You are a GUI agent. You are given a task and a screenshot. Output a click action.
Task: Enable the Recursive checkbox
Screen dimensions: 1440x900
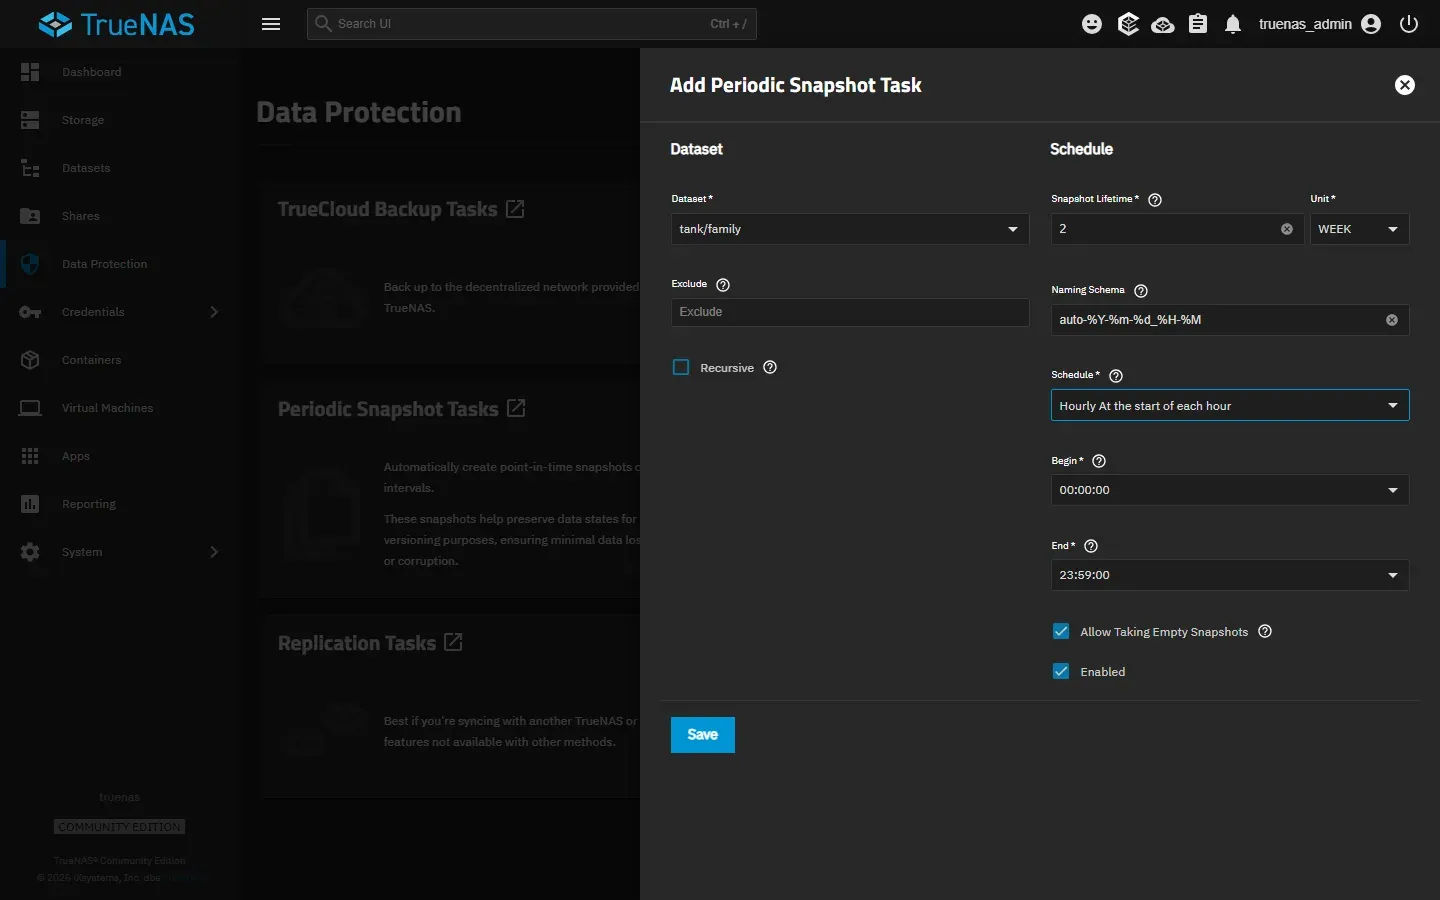pos(681,367)
